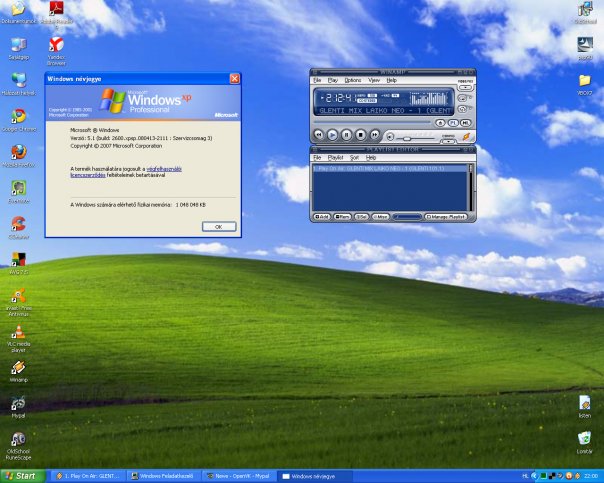Switch to Winamp taskbar button
604x483 pixels.
click(x=88, y=476)
